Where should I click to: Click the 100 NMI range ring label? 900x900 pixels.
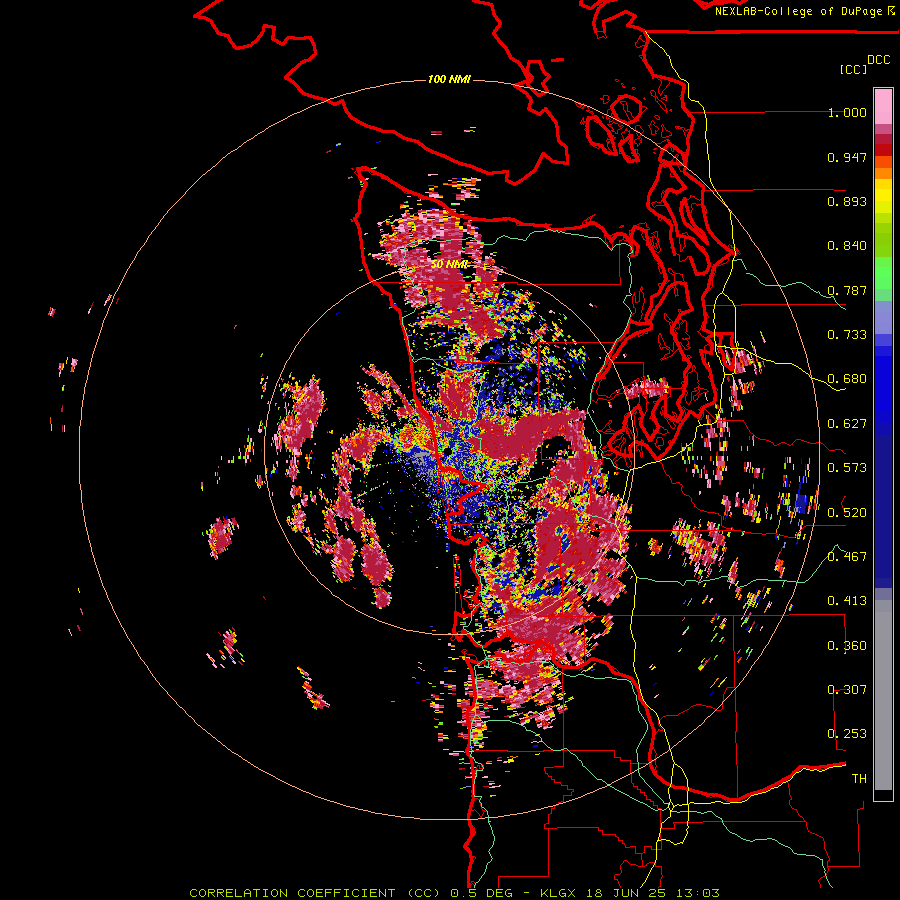tap(449, 79)
